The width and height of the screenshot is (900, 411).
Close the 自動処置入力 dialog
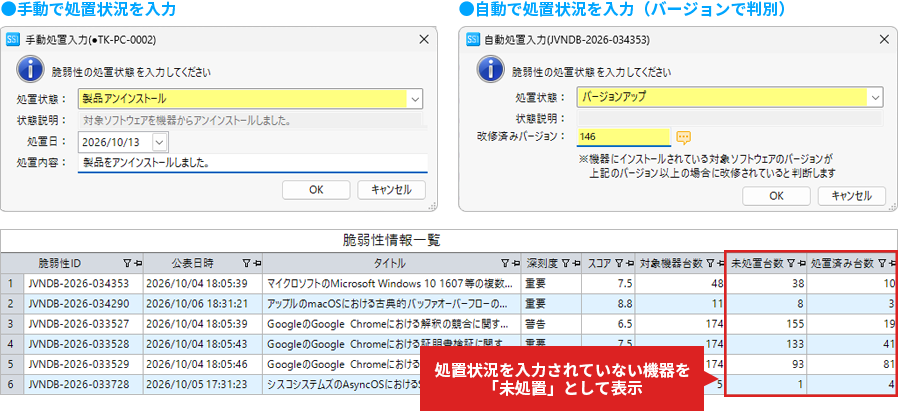pos(884,40)
